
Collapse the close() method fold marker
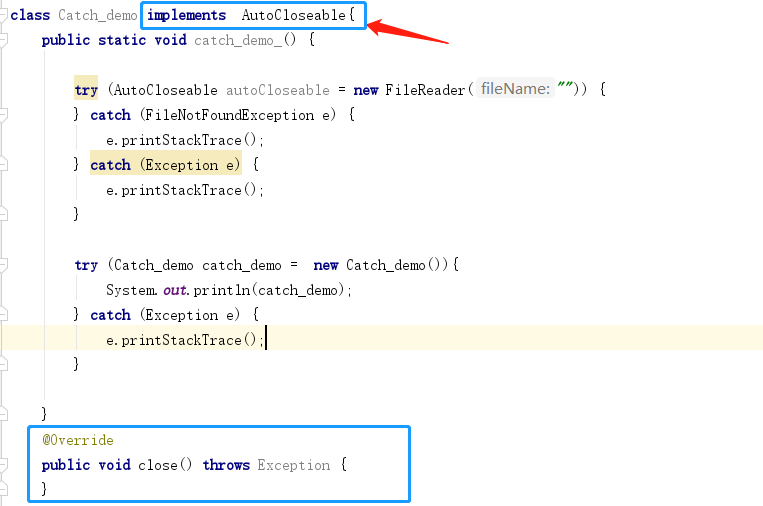(x=3, y=465)
